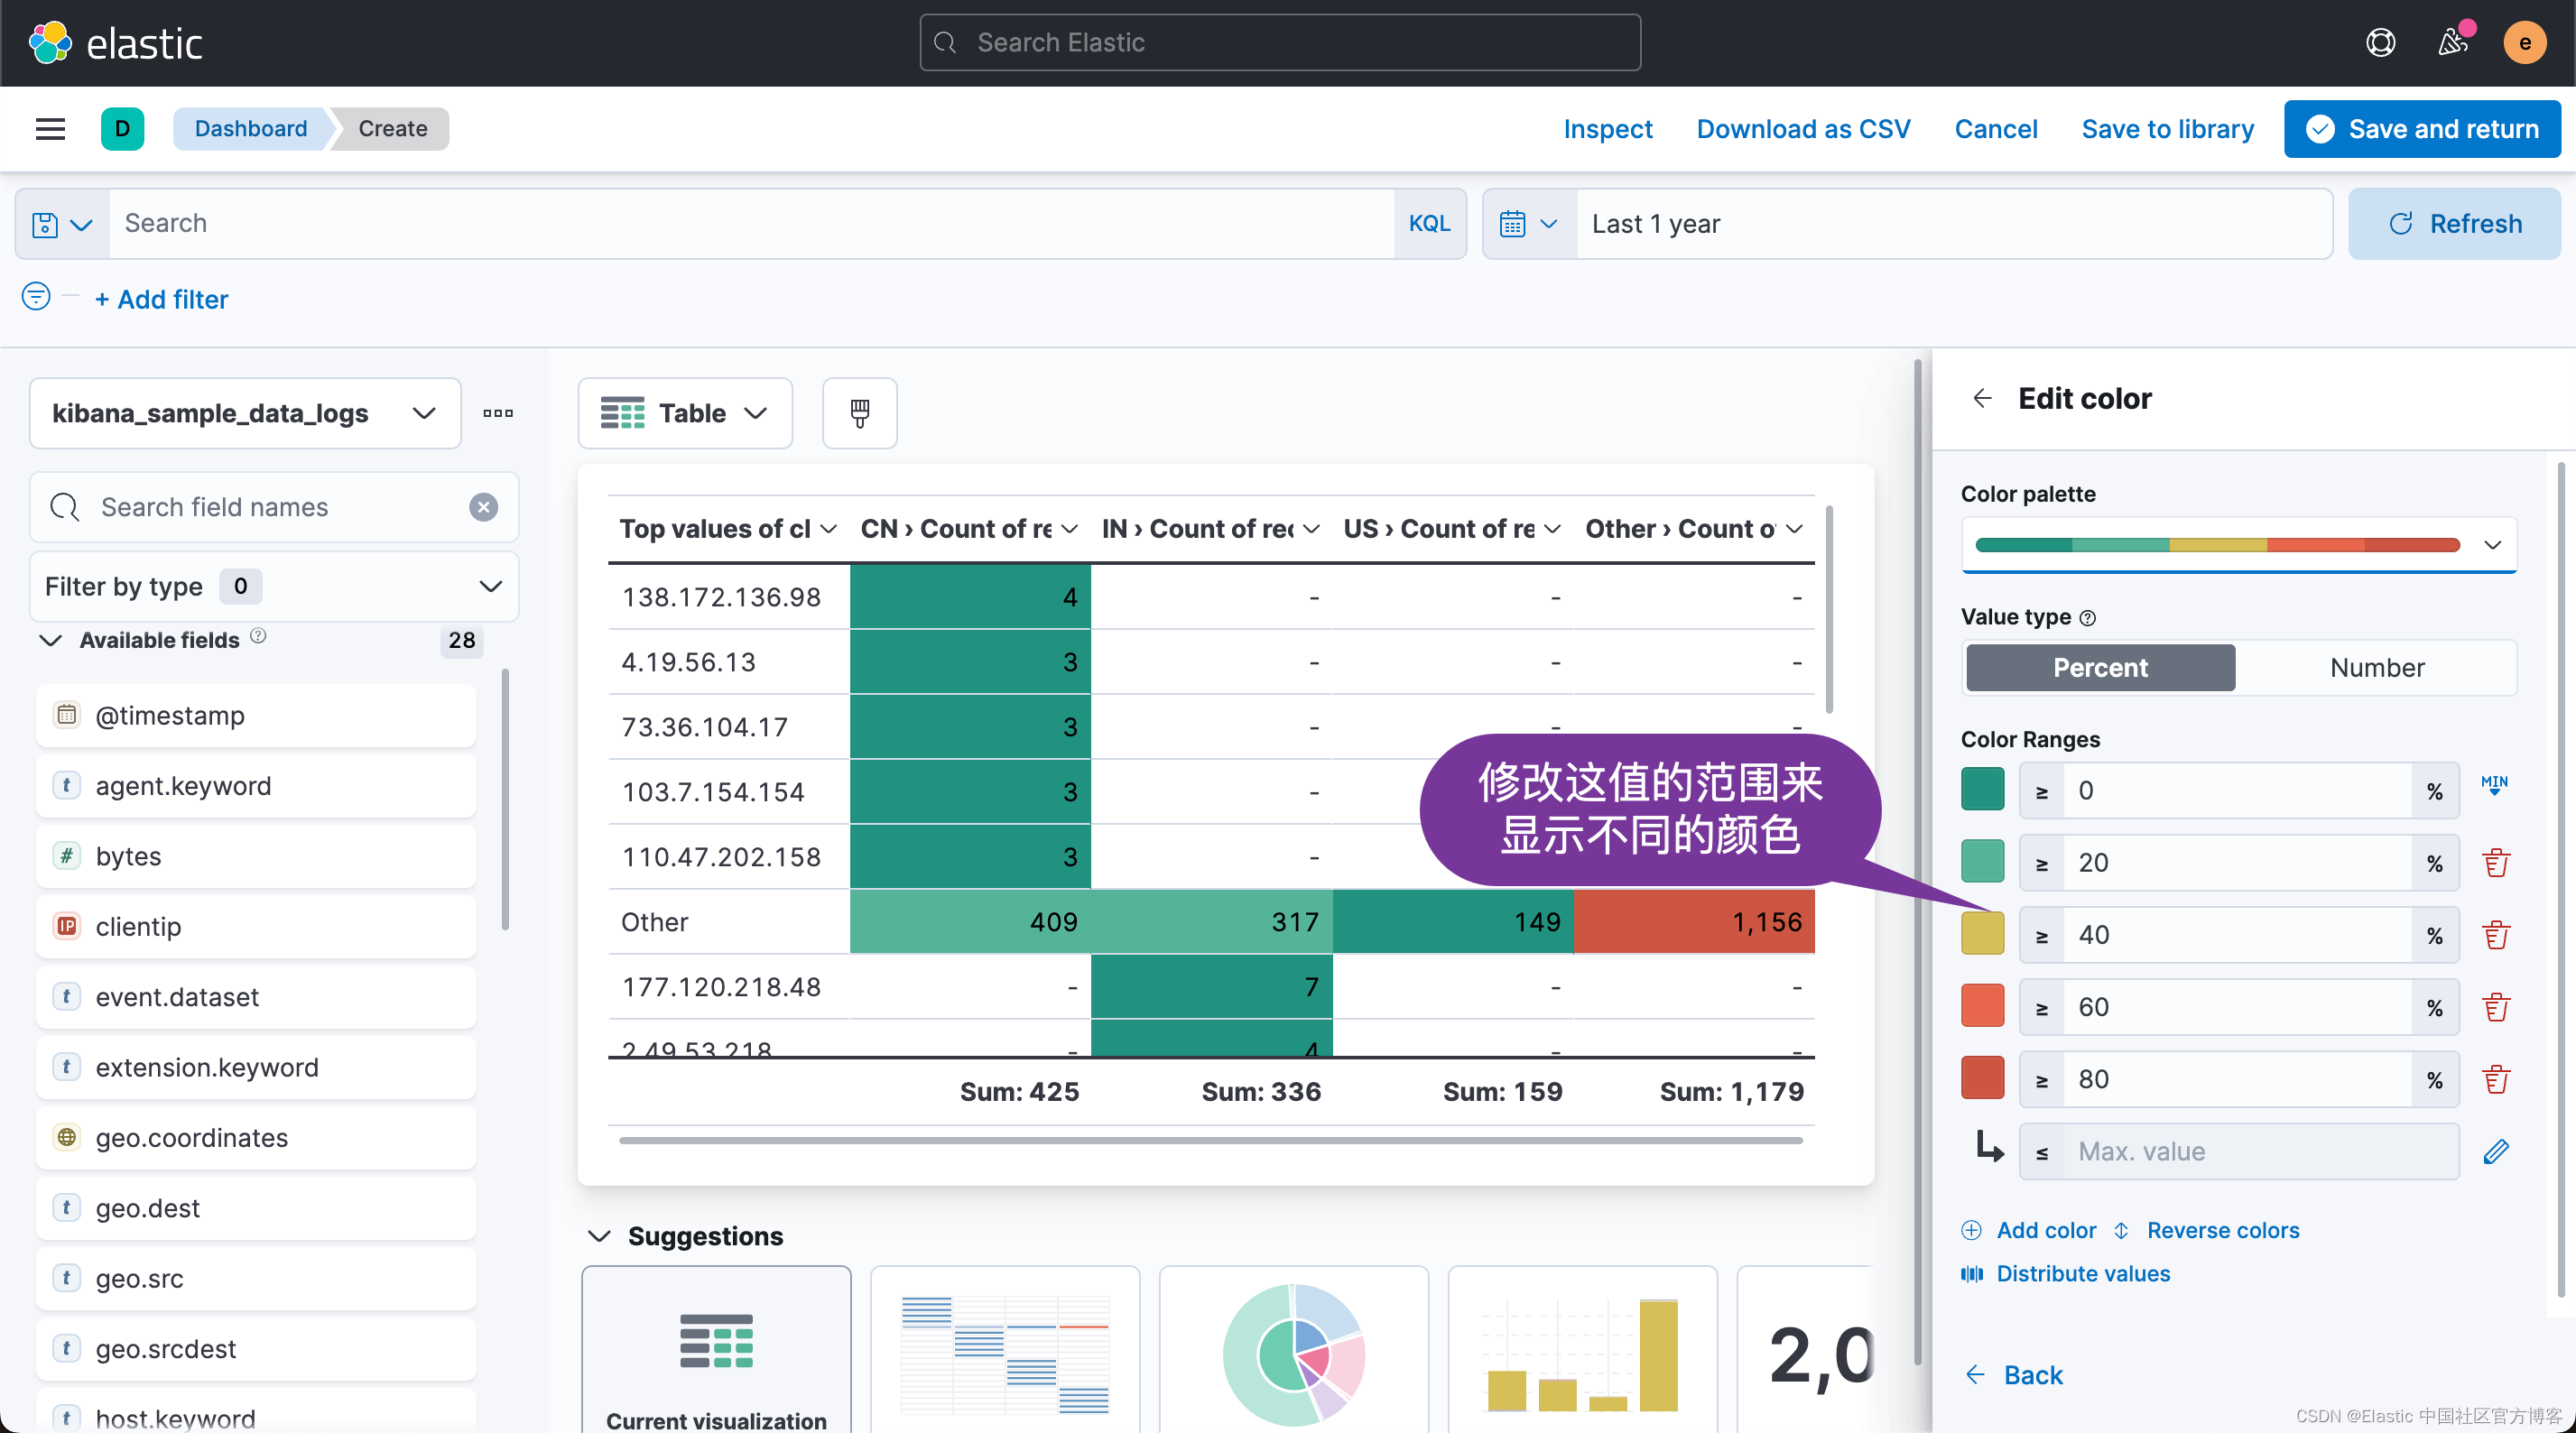Screen dimensions: 2576x1433
Task: Expand the kibana_sample_data_logs index selector
Action: coord(245,413)
